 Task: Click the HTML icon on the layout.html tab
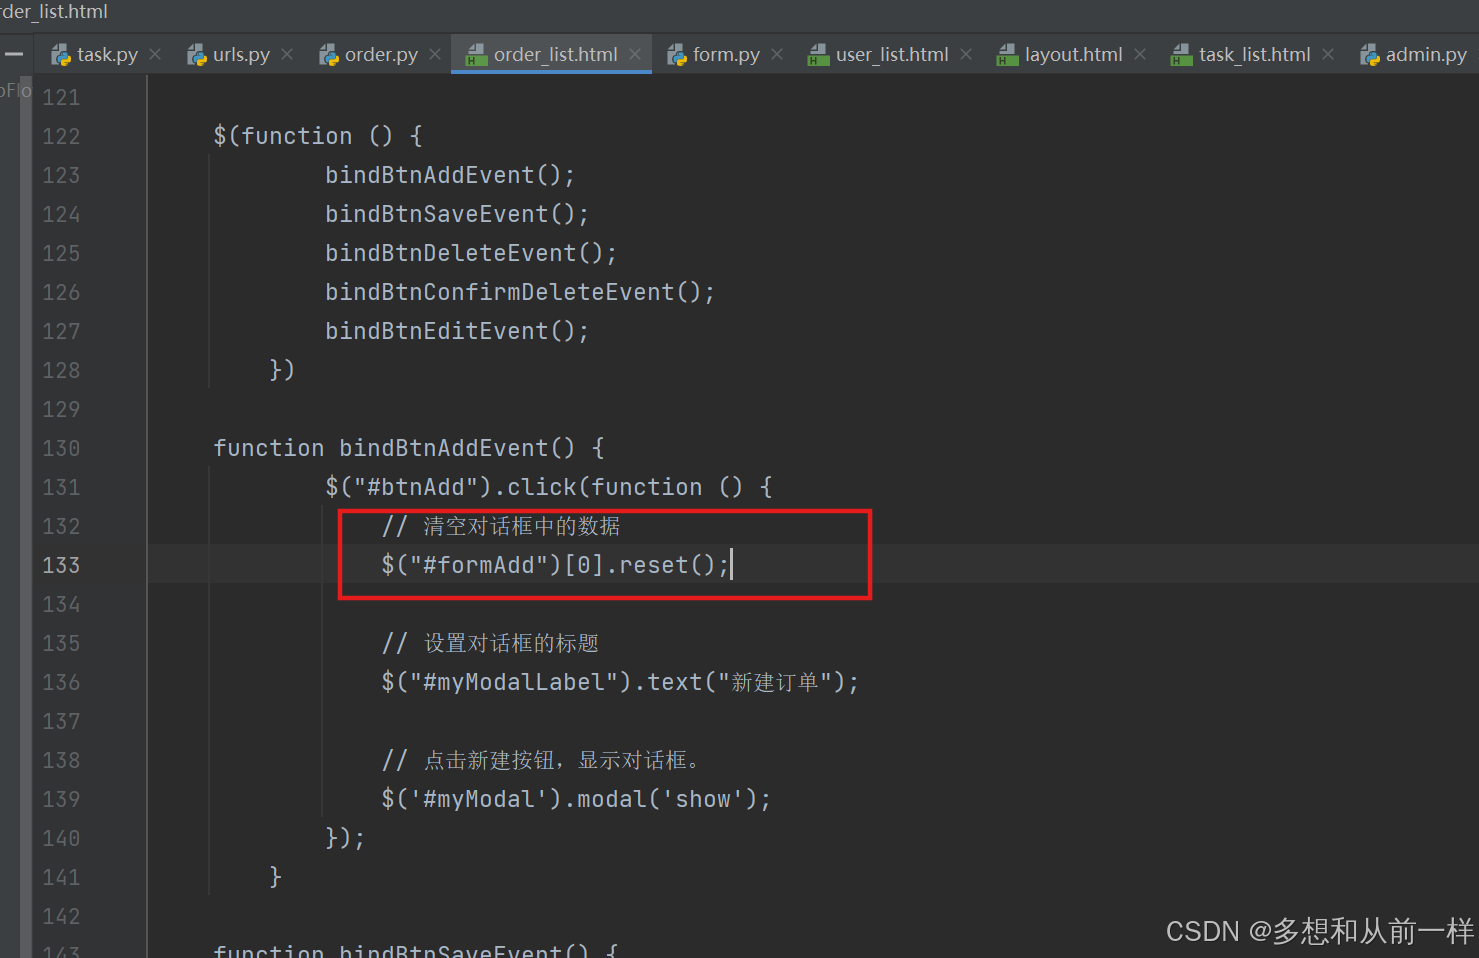click(x=1006, y=54)
